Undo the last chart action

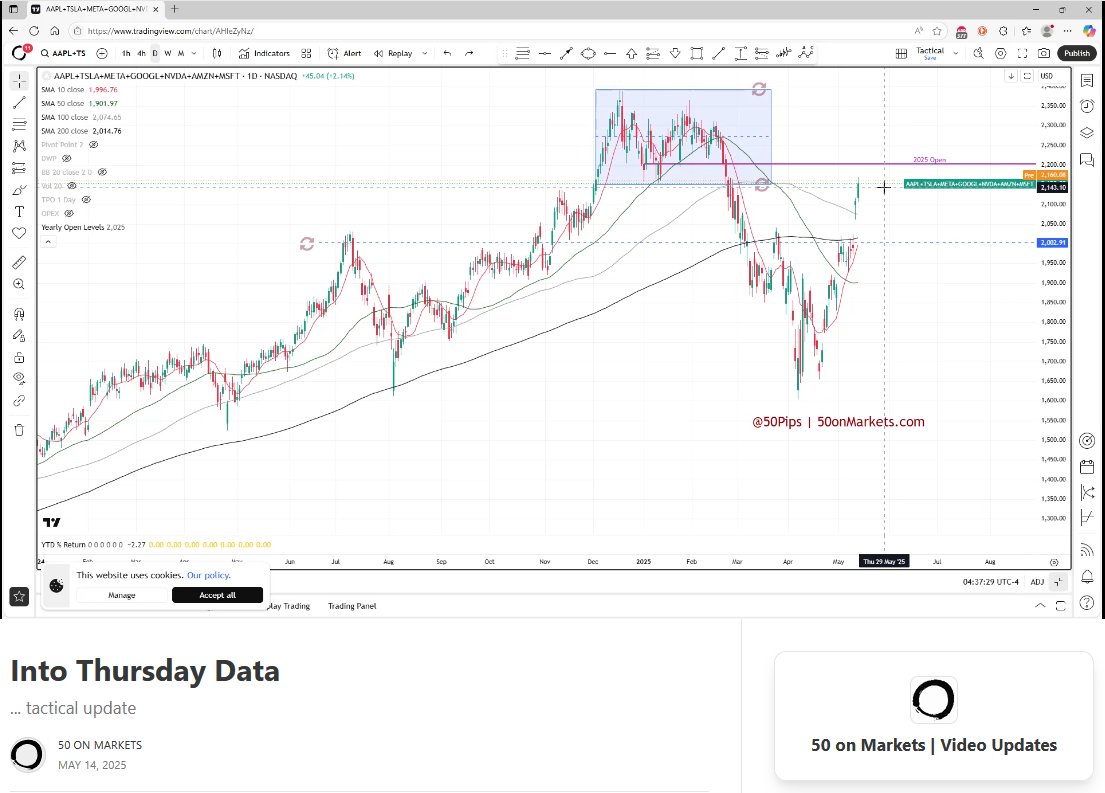[x=447, y=54]
